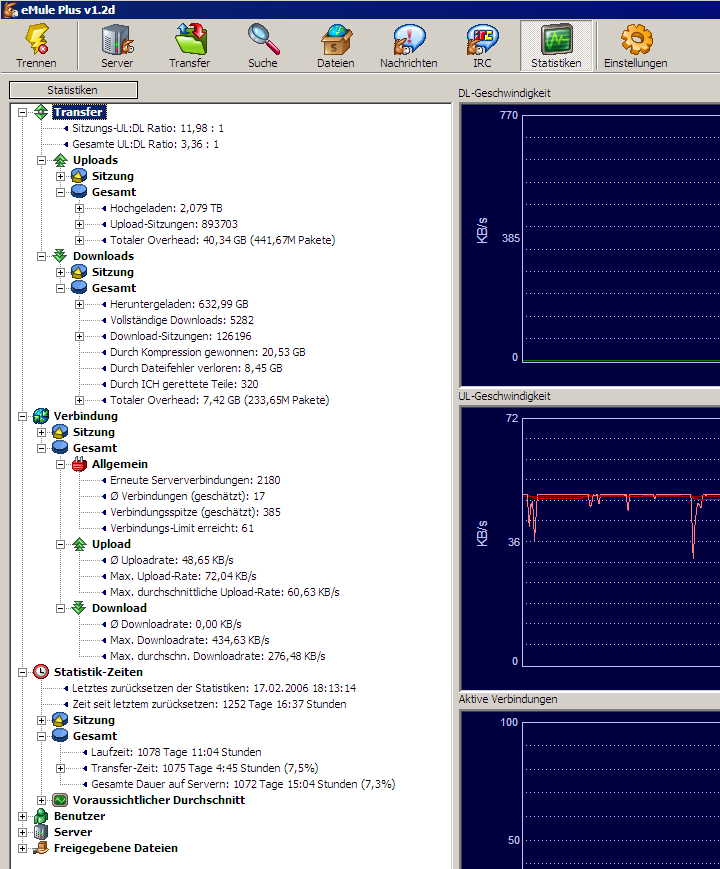Click the Uploads green arrows icon
Screen dimensions: 720x869
[60, 160]
